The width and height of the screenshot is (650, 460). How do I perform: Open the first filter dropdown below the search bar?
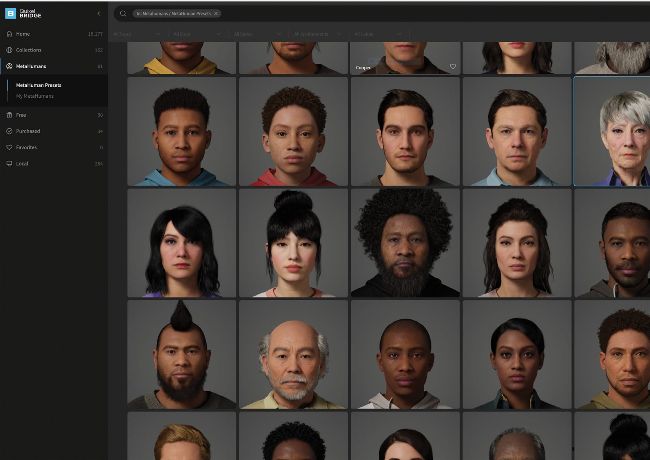[137, 33]
